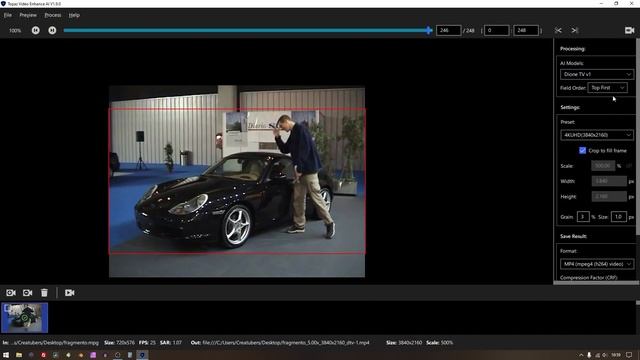Viewport: 640px width, 360px height.
Task: Click the remove video (camera minus) icon
Action: (x=27, y=293)
